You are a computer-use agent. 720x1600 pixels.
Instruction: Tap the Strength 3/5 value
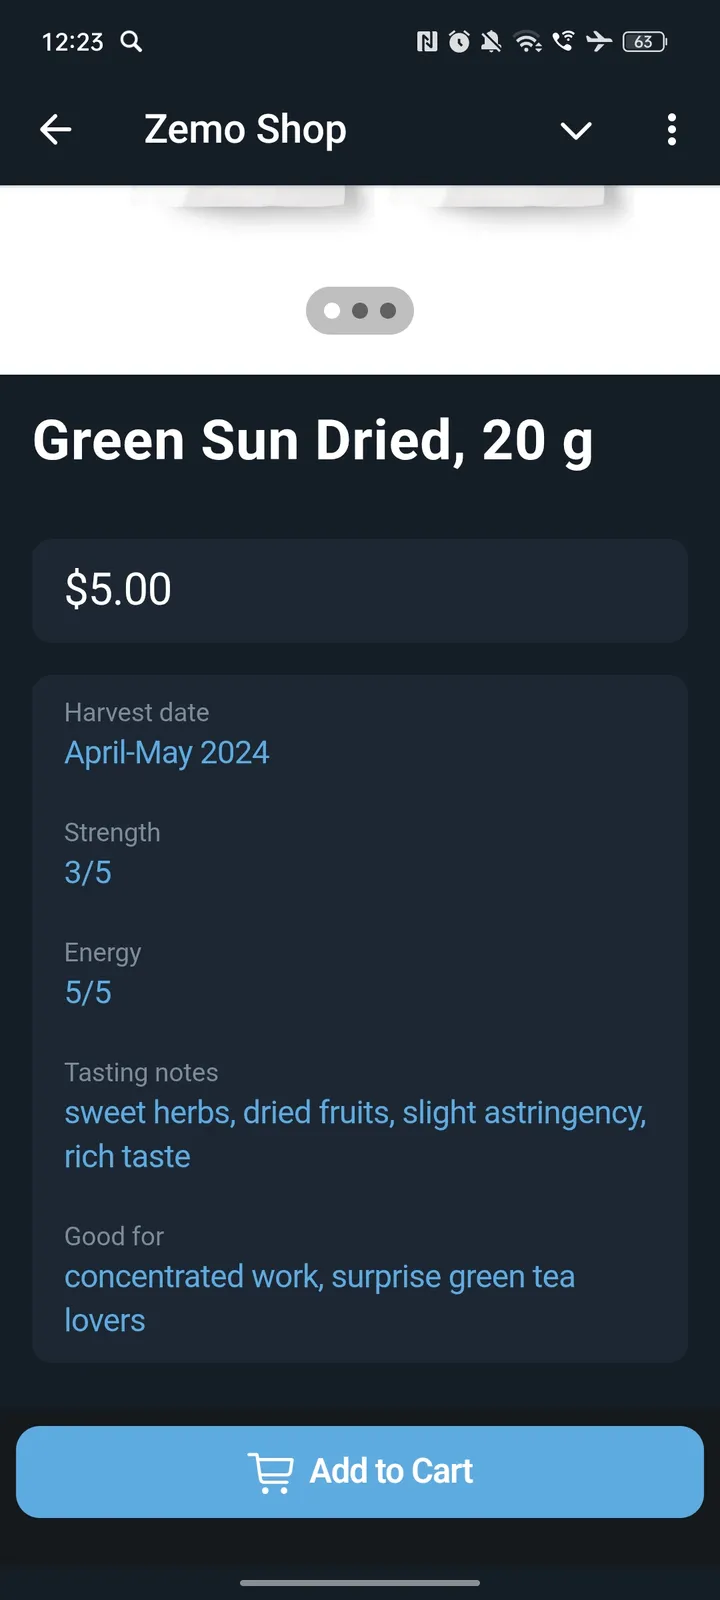coord(88,872)
